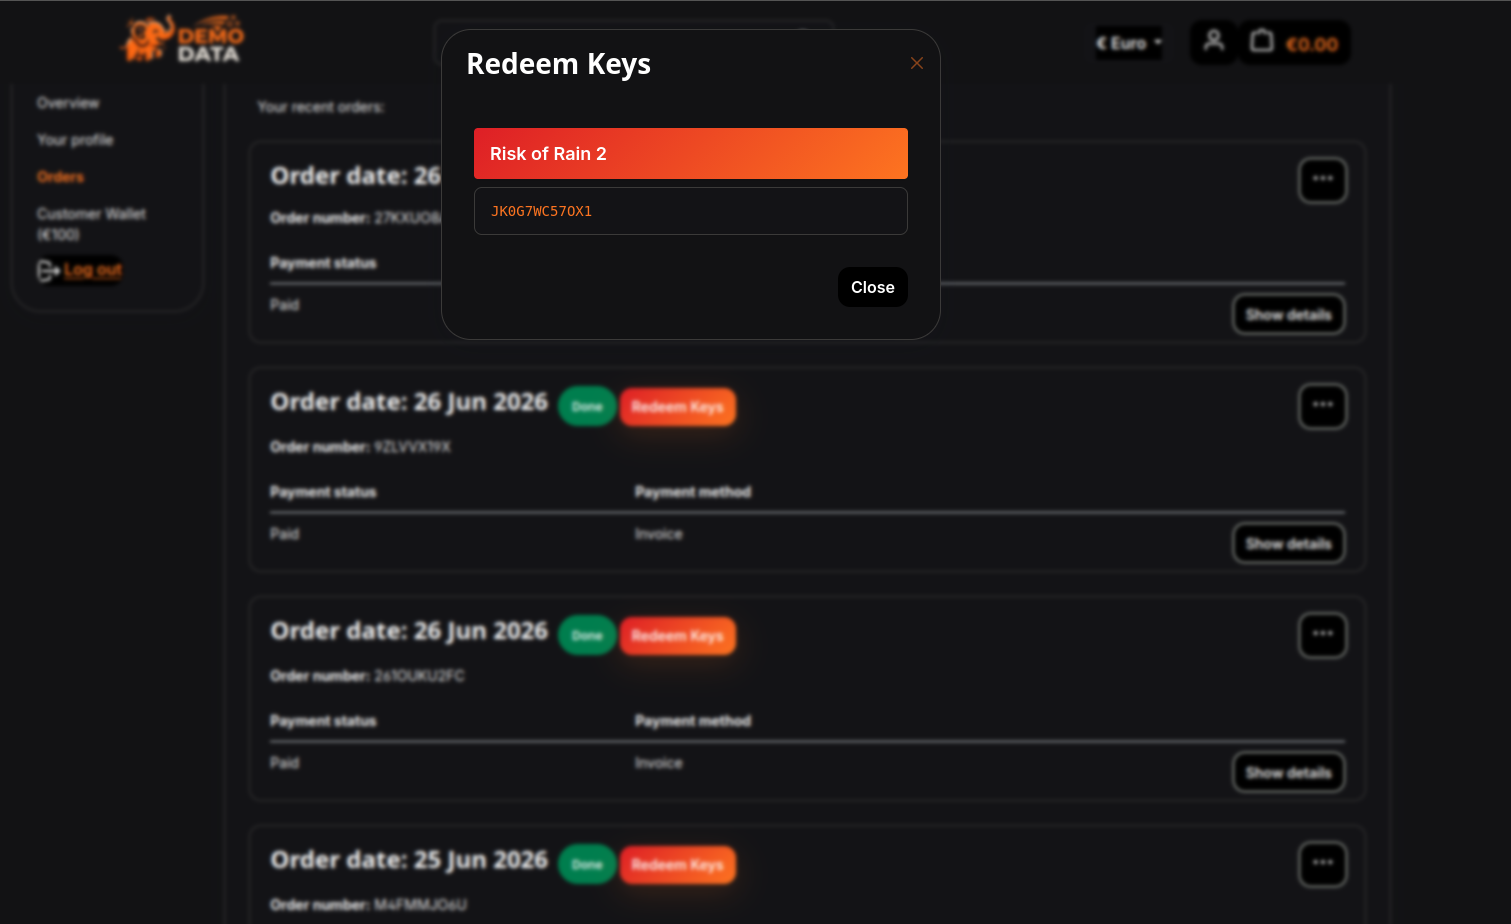The width and height of the screenshot is (1511, 924).
Task: Click Done badge on order 9ZLVVX19X
Action: [587, 407]
